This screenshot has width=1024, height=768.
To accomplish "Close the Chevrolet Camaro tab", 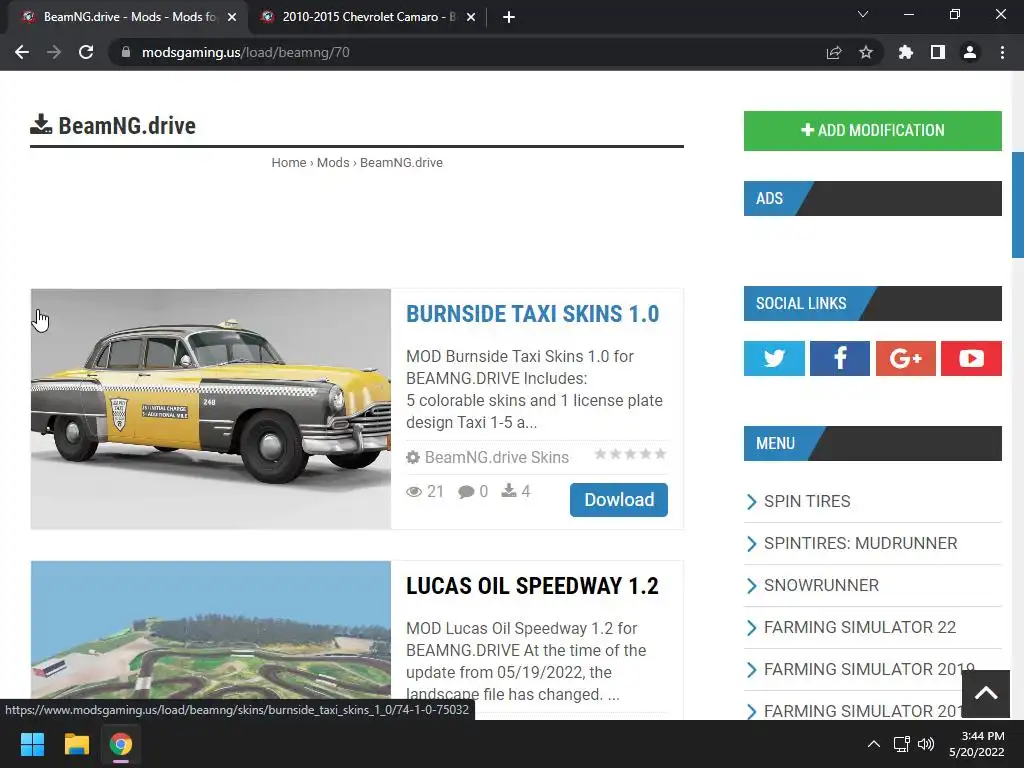I will tap(471, 17).
